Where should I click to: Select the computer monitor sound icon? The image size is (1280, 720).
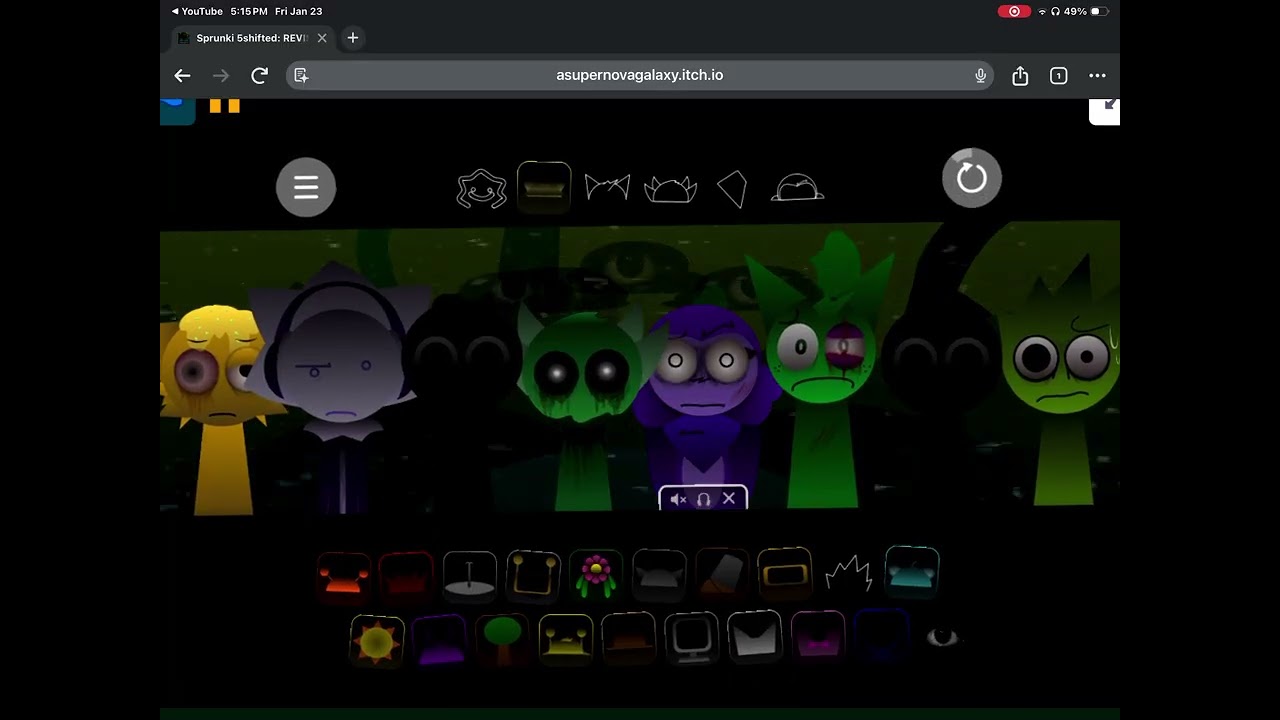[691, 640]
